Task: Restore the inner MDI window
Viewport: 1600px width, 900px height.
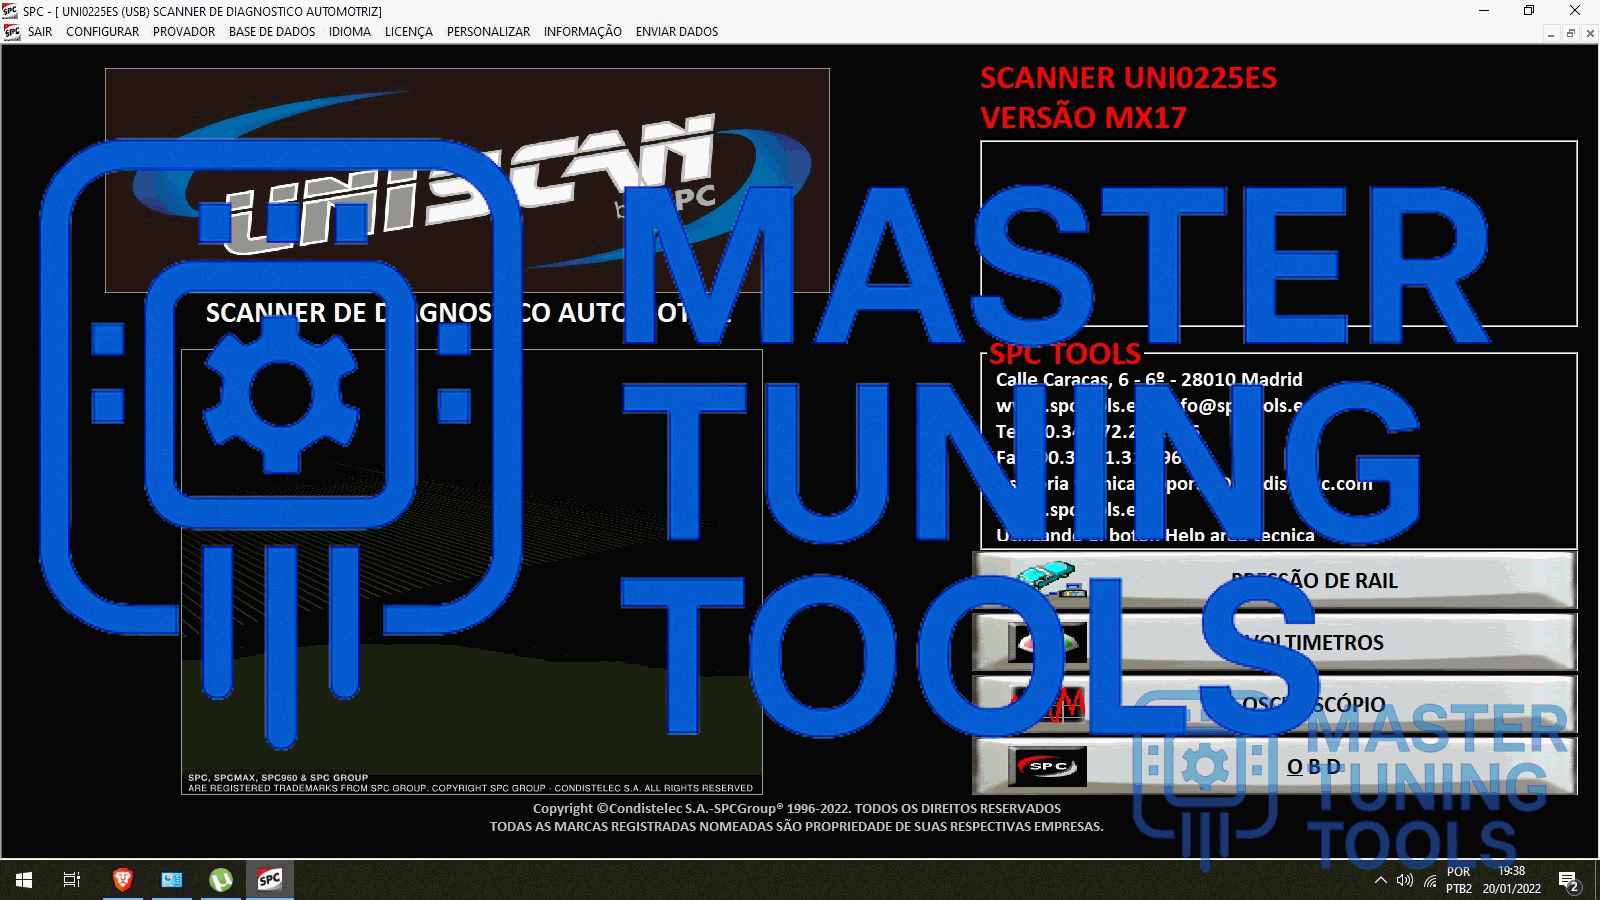Action: pyautogui.click(x=1570, y=33)
